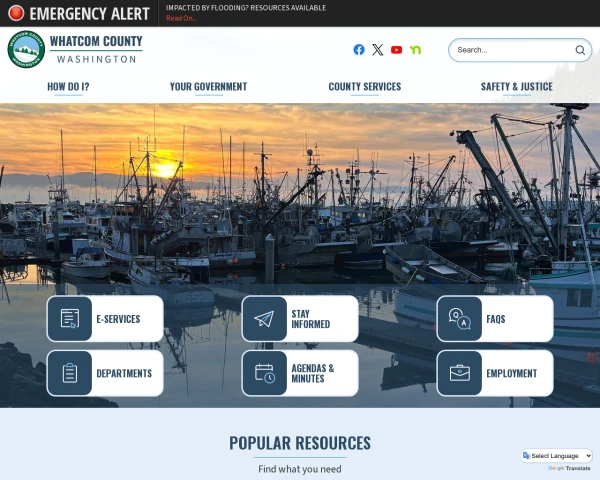Click the red Emergency Alert indicator
Viewport: 600px width, 480px height.
[x=16, y=13]
